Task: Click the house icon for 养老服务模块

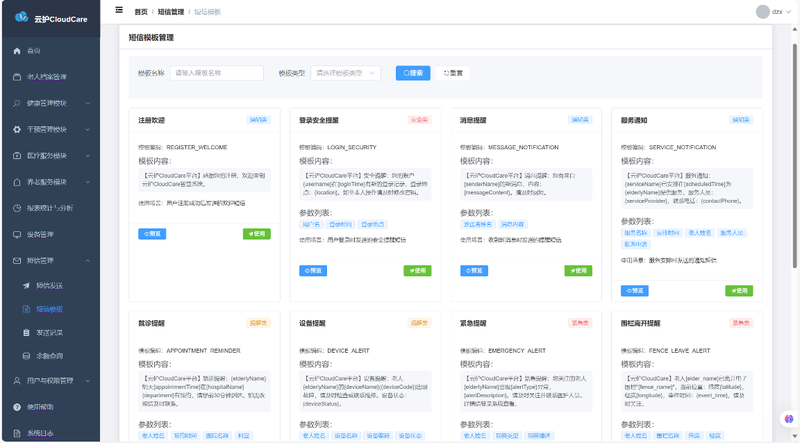Action: click(x=17, y=182)
